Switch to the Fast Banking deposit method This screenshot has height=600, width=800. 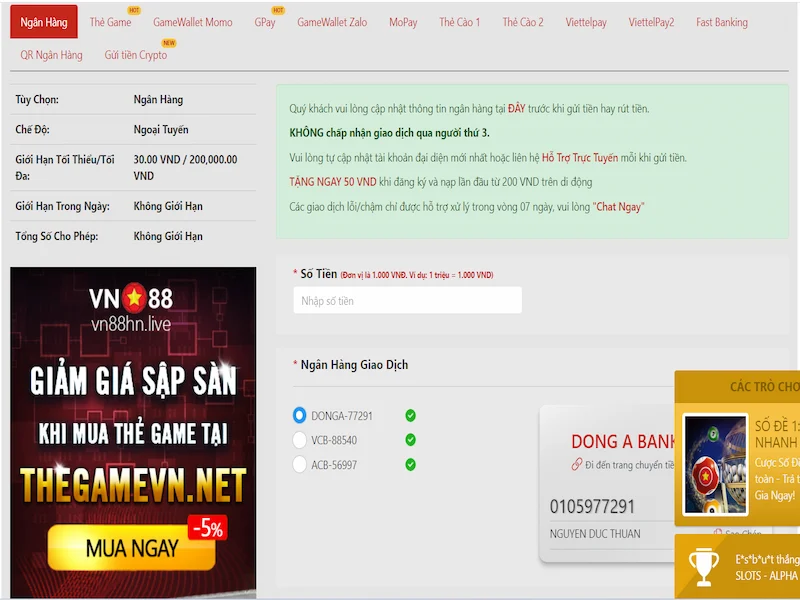[722, 22]
